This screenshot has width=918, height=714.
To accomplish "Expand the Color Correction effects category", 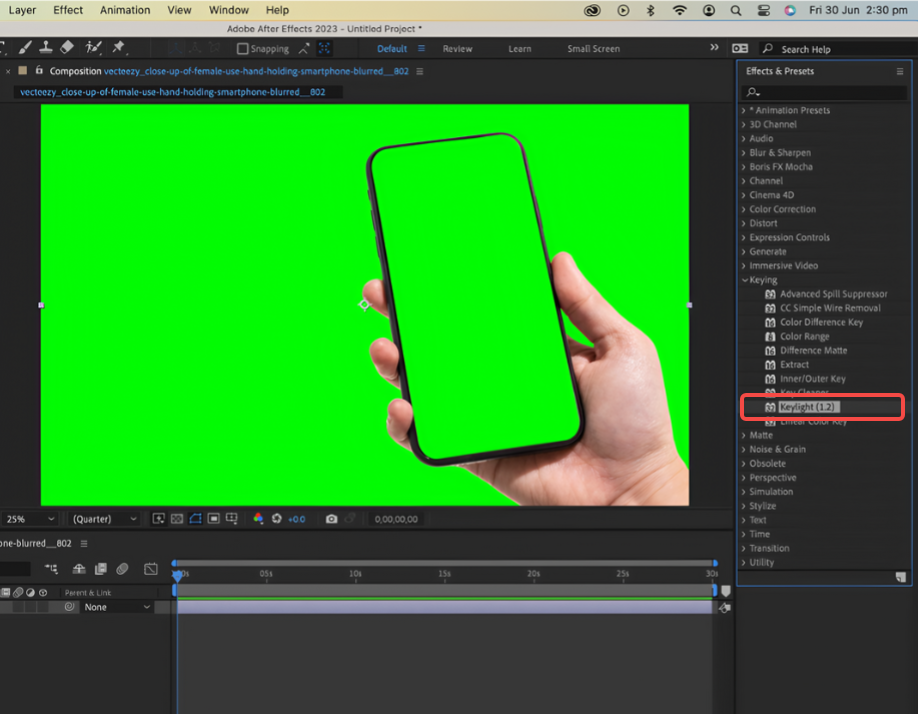I will coord(782,209).
